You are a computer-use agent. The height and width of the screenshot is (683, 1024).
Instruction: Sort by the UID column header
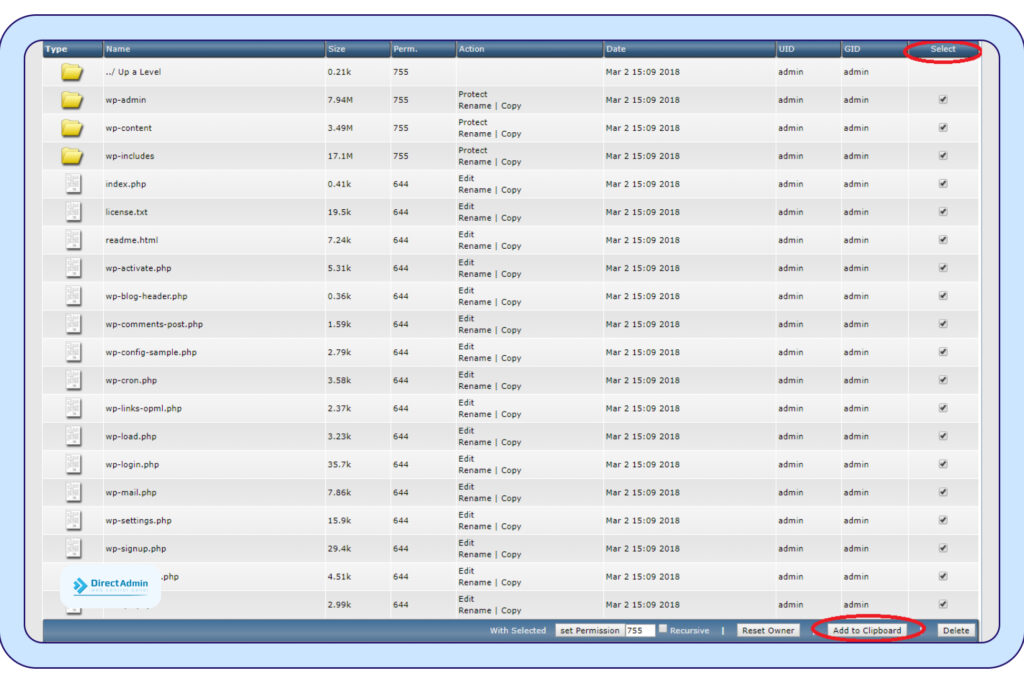click(x=786, y=49)
